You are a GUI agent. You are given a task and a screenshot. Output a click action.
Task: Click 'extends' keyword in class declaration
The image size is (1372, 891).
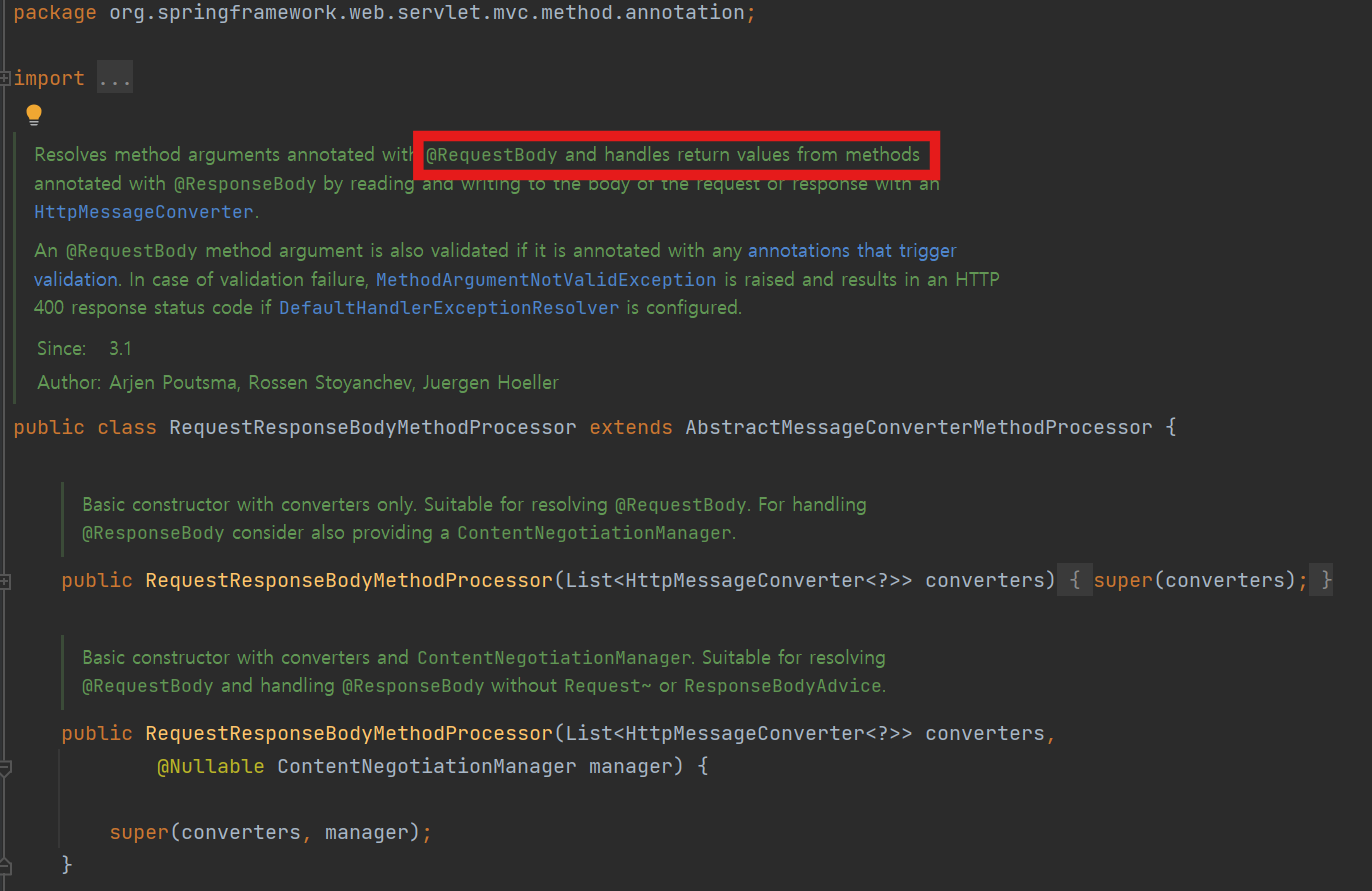coord(631,428)
